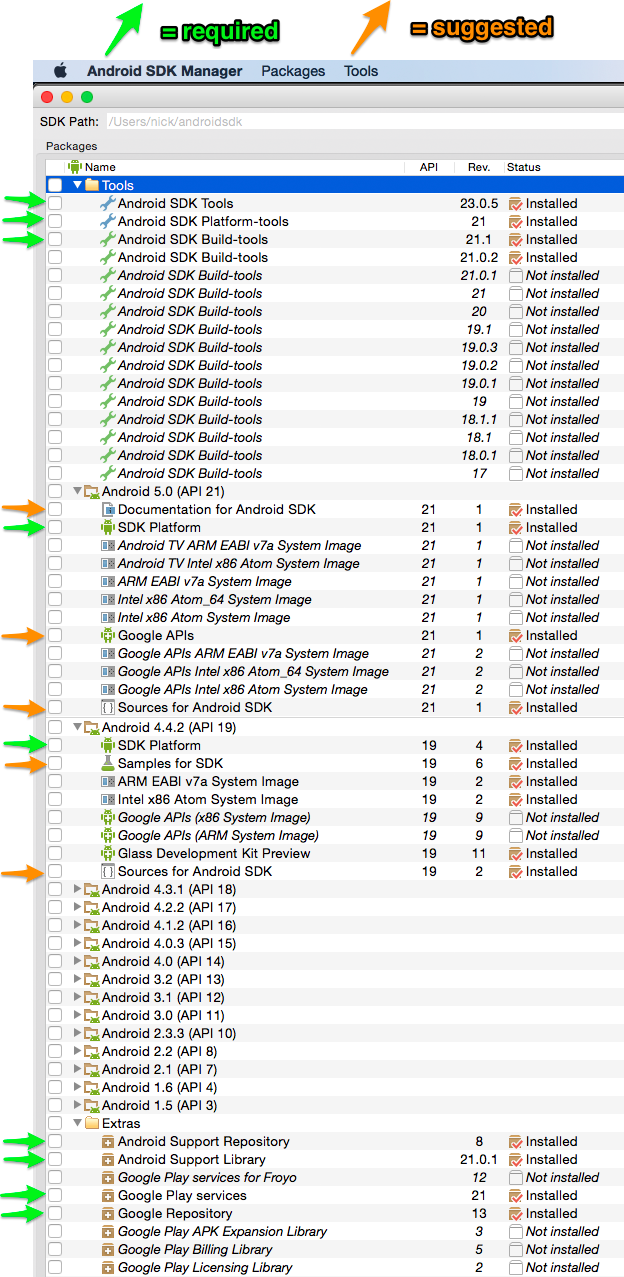Click Installed status icon for Android SDK Tools
624x1277 pixels.
coord(516,203)
